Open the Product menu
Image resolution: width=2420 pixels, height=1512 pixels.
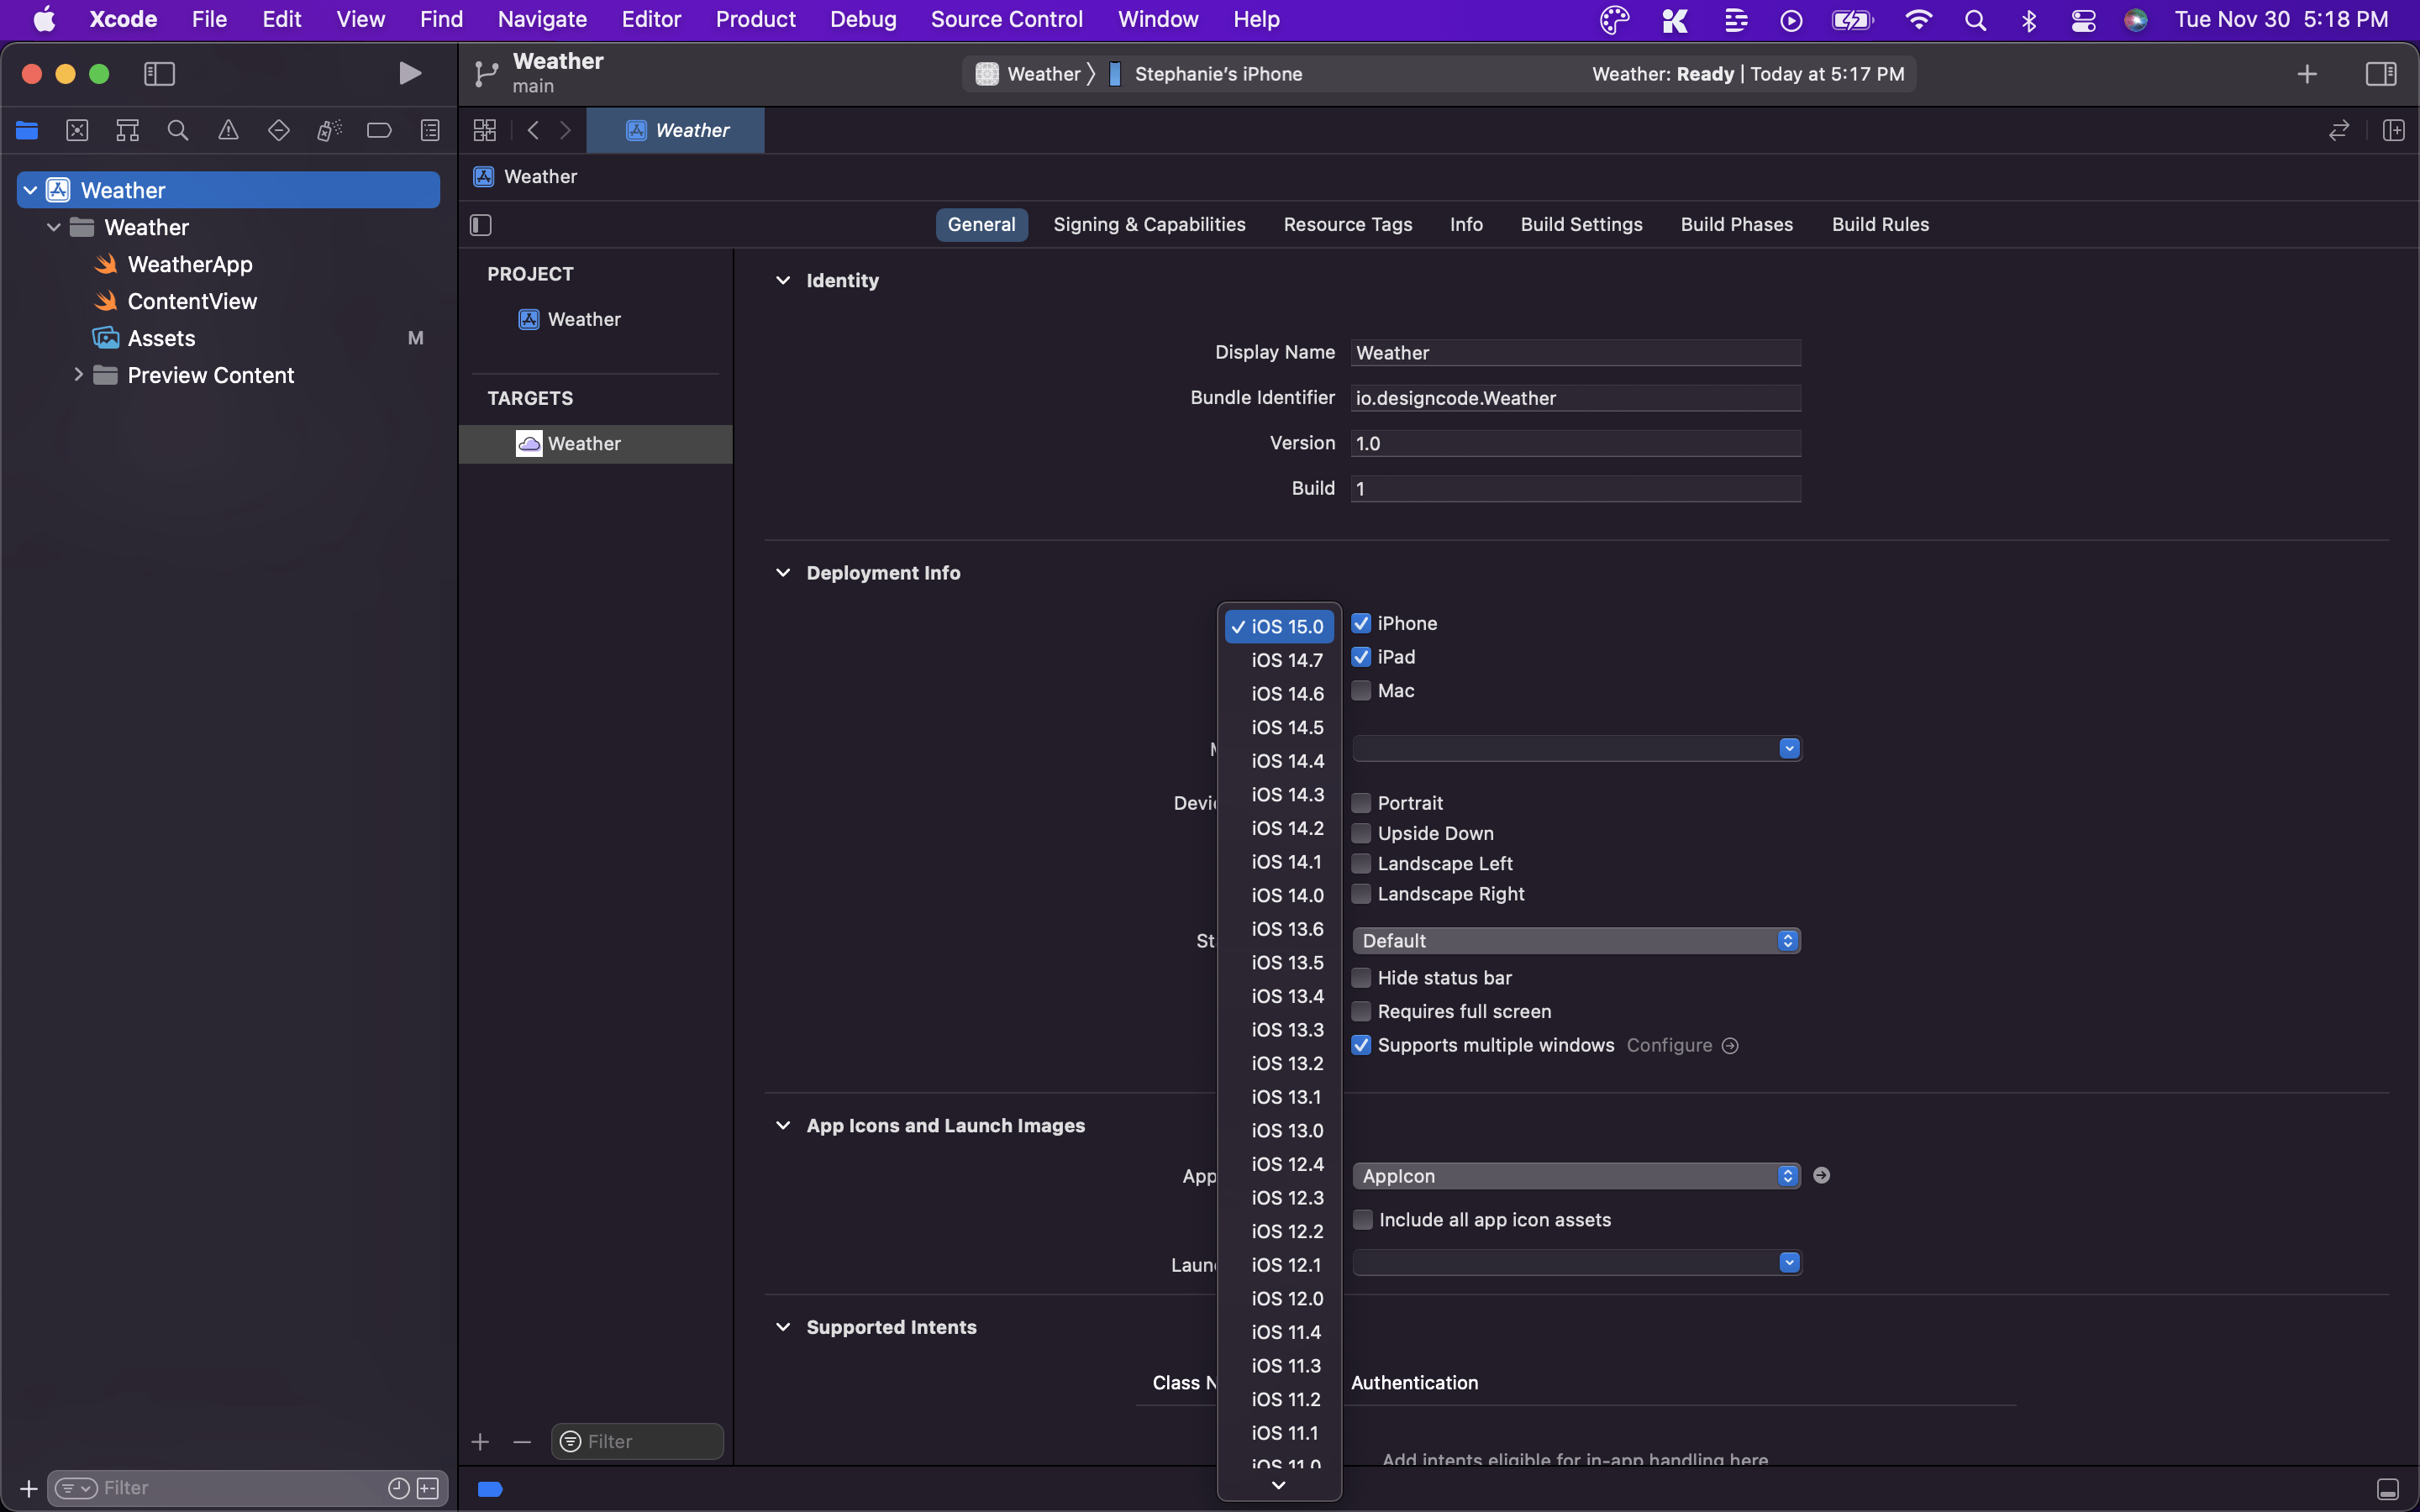tap(755, 19)
